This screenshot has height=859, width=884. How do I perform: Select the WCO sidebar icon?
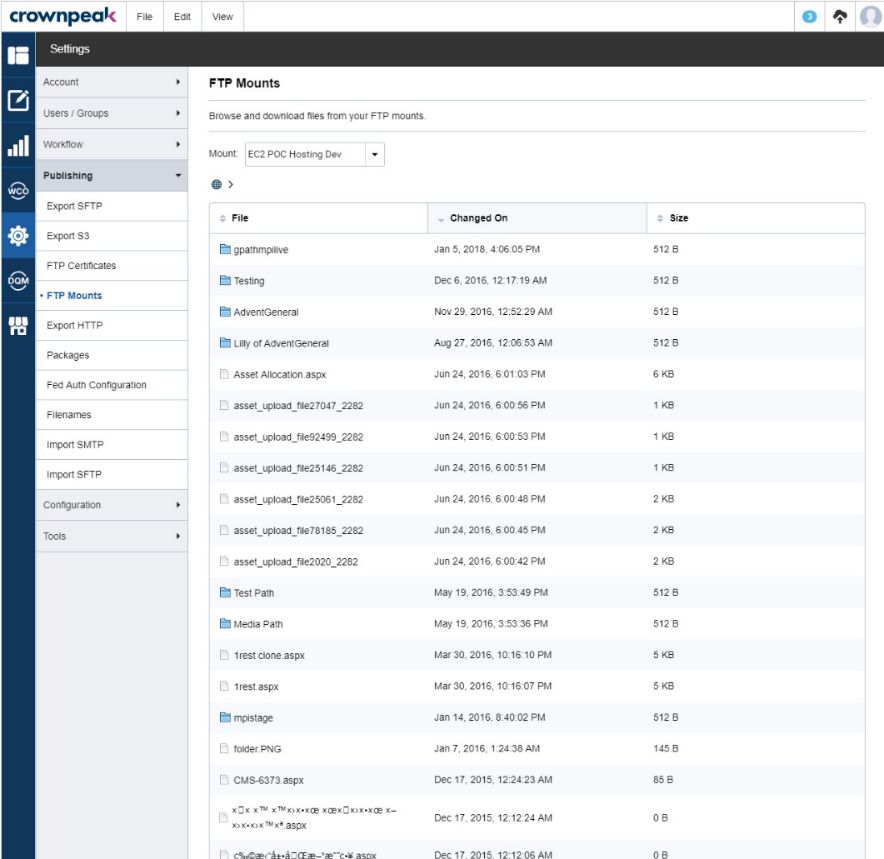(17, 191)
